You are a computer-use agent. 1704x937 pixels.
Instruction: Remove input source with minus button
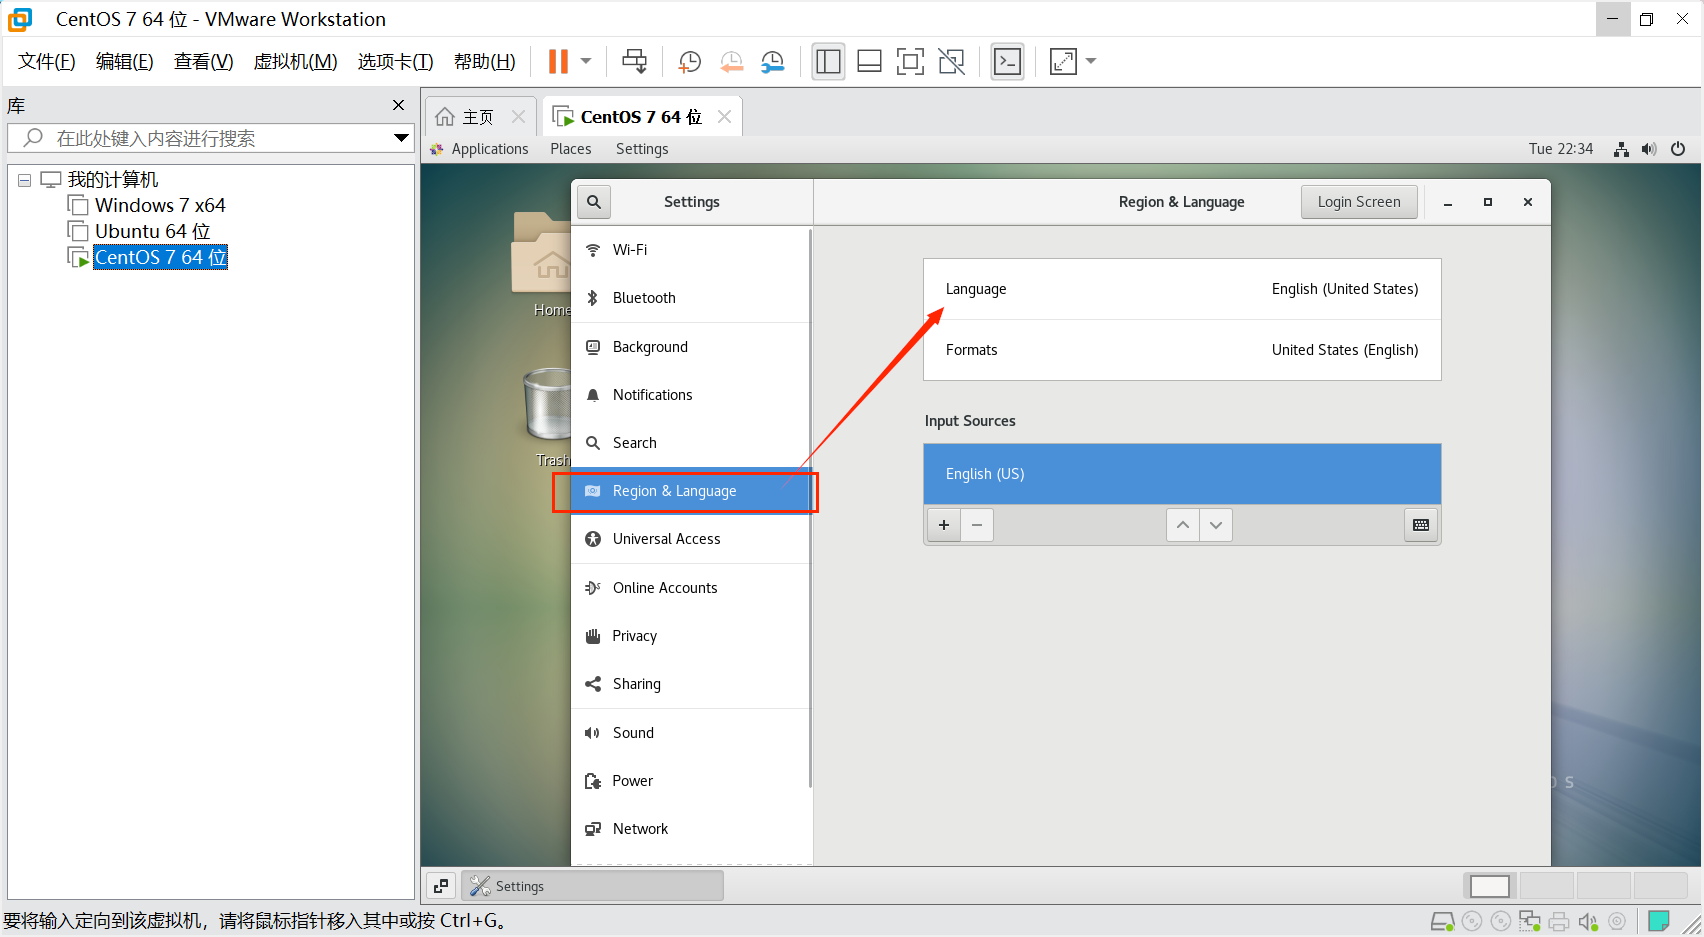977,525
